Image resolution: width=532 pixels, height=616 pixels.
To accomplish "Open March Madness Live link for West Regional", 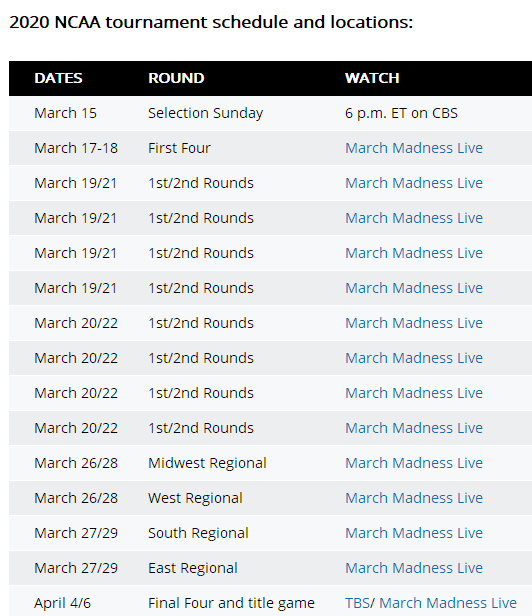I will (x=414, y=498).
